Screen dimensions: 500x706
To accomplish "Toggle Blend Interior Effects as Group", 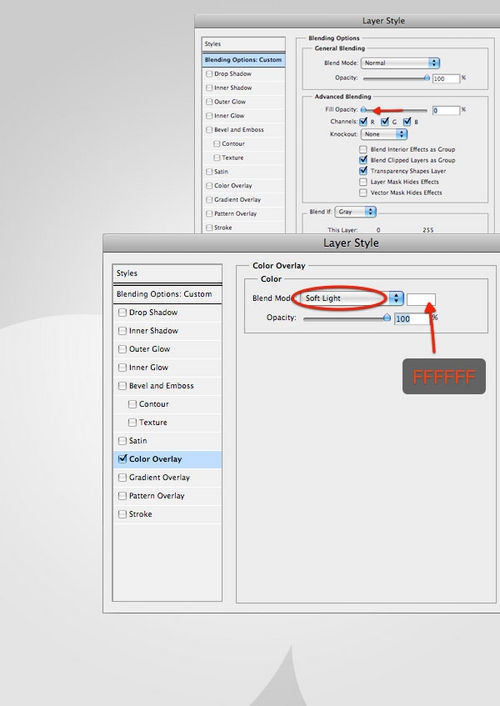I will tap(363, 149).
